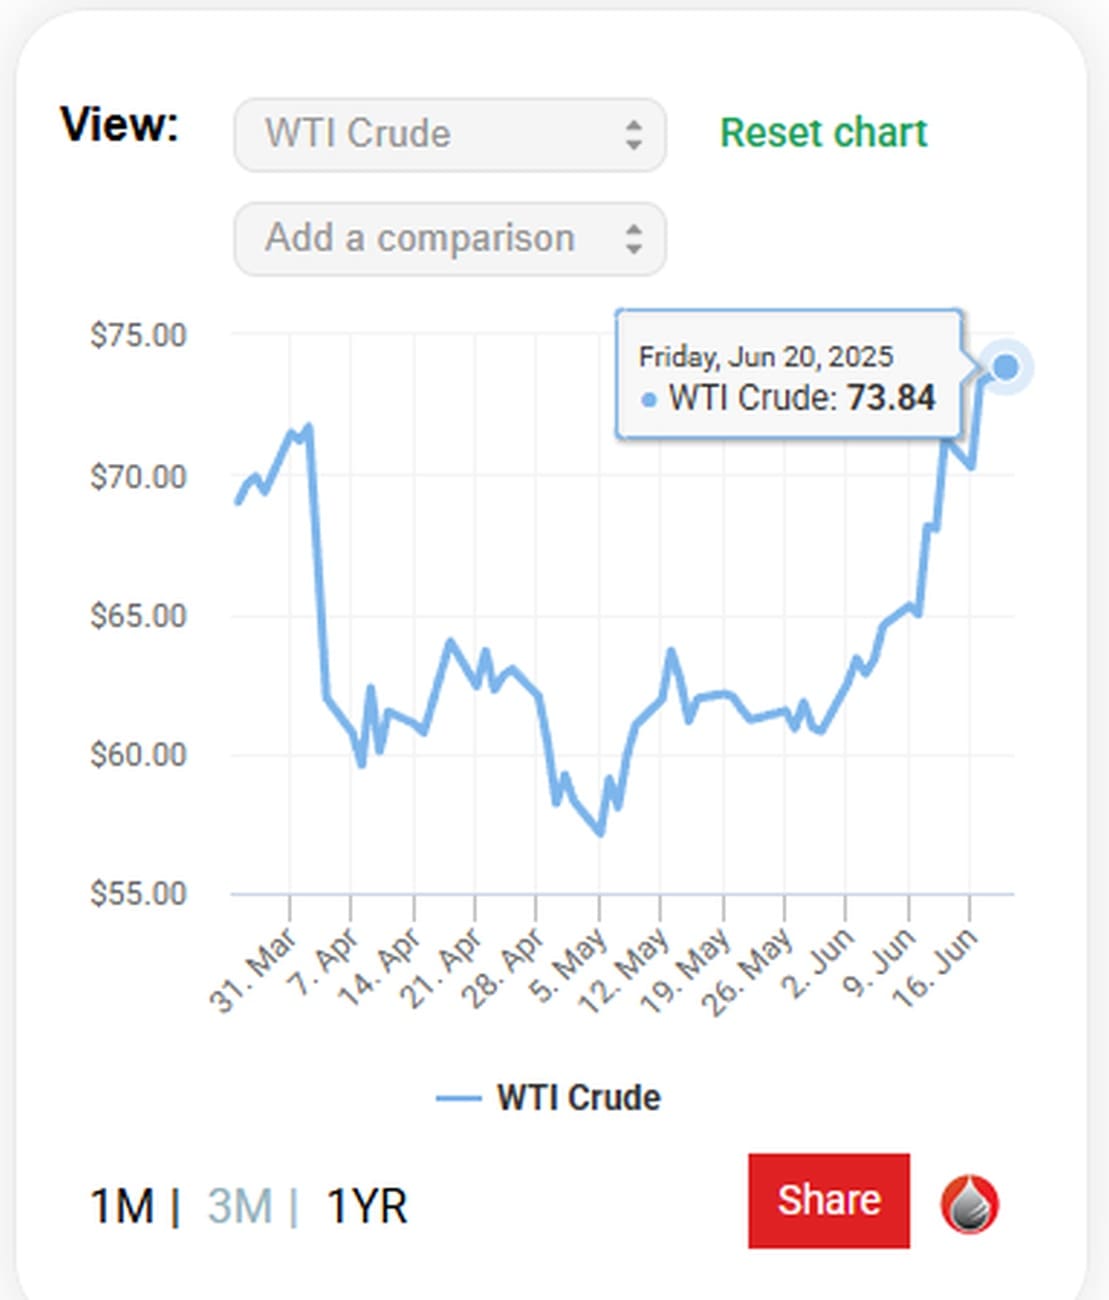Click the 5. May date axis label

[571, 965]
